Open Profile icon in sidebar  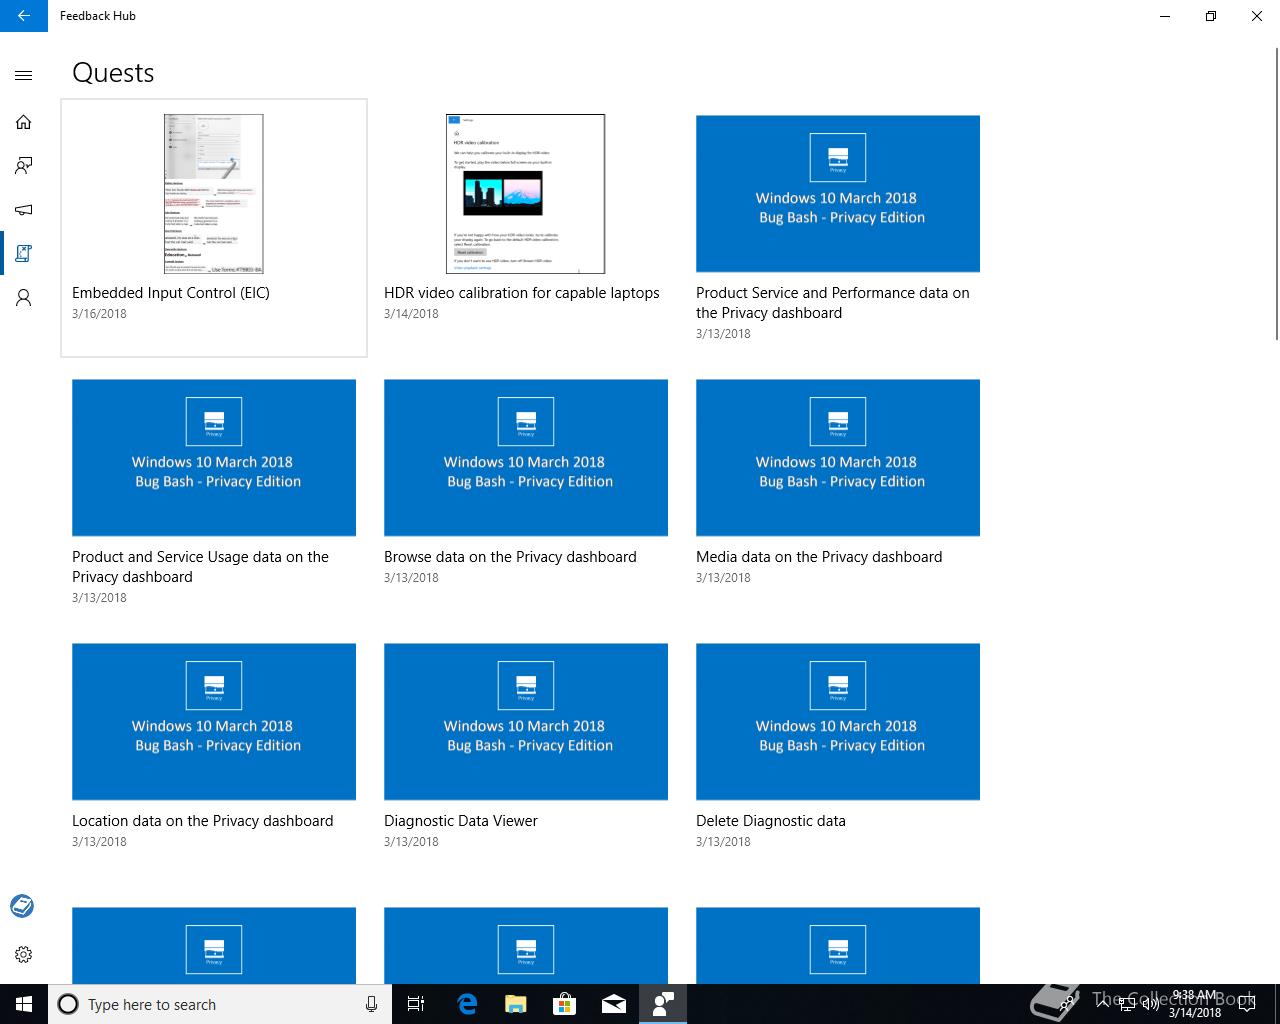click(x=24, y=298)
